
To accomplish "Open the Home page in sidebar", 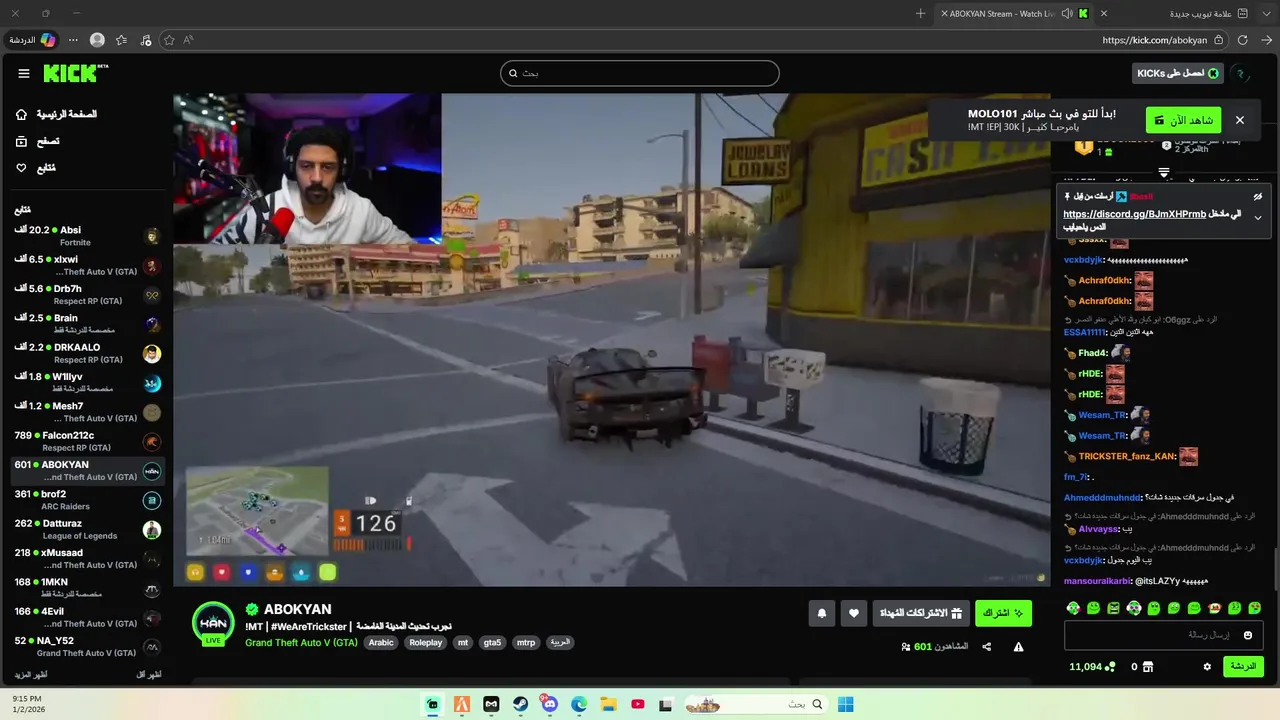I will coord(57,114).
